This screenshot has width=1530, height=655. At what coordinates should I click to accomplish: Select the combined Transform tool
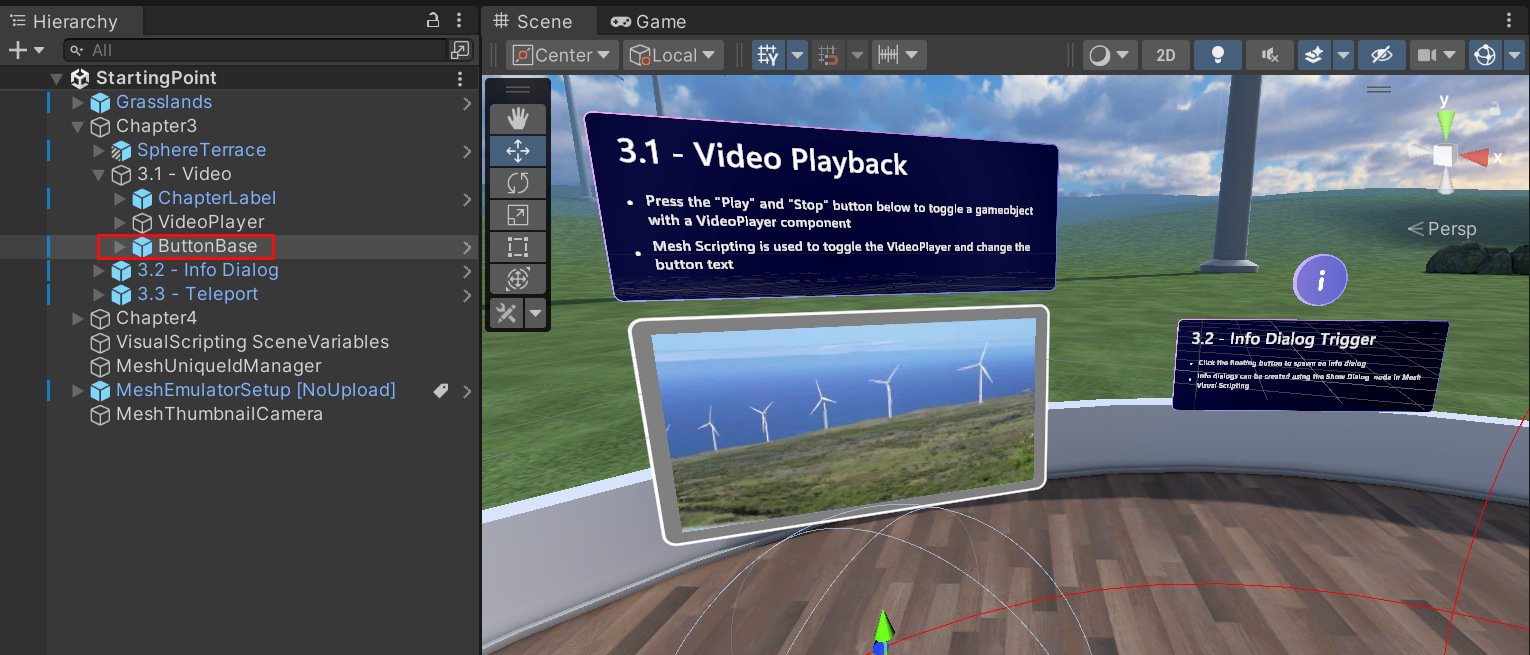[518, 280]
